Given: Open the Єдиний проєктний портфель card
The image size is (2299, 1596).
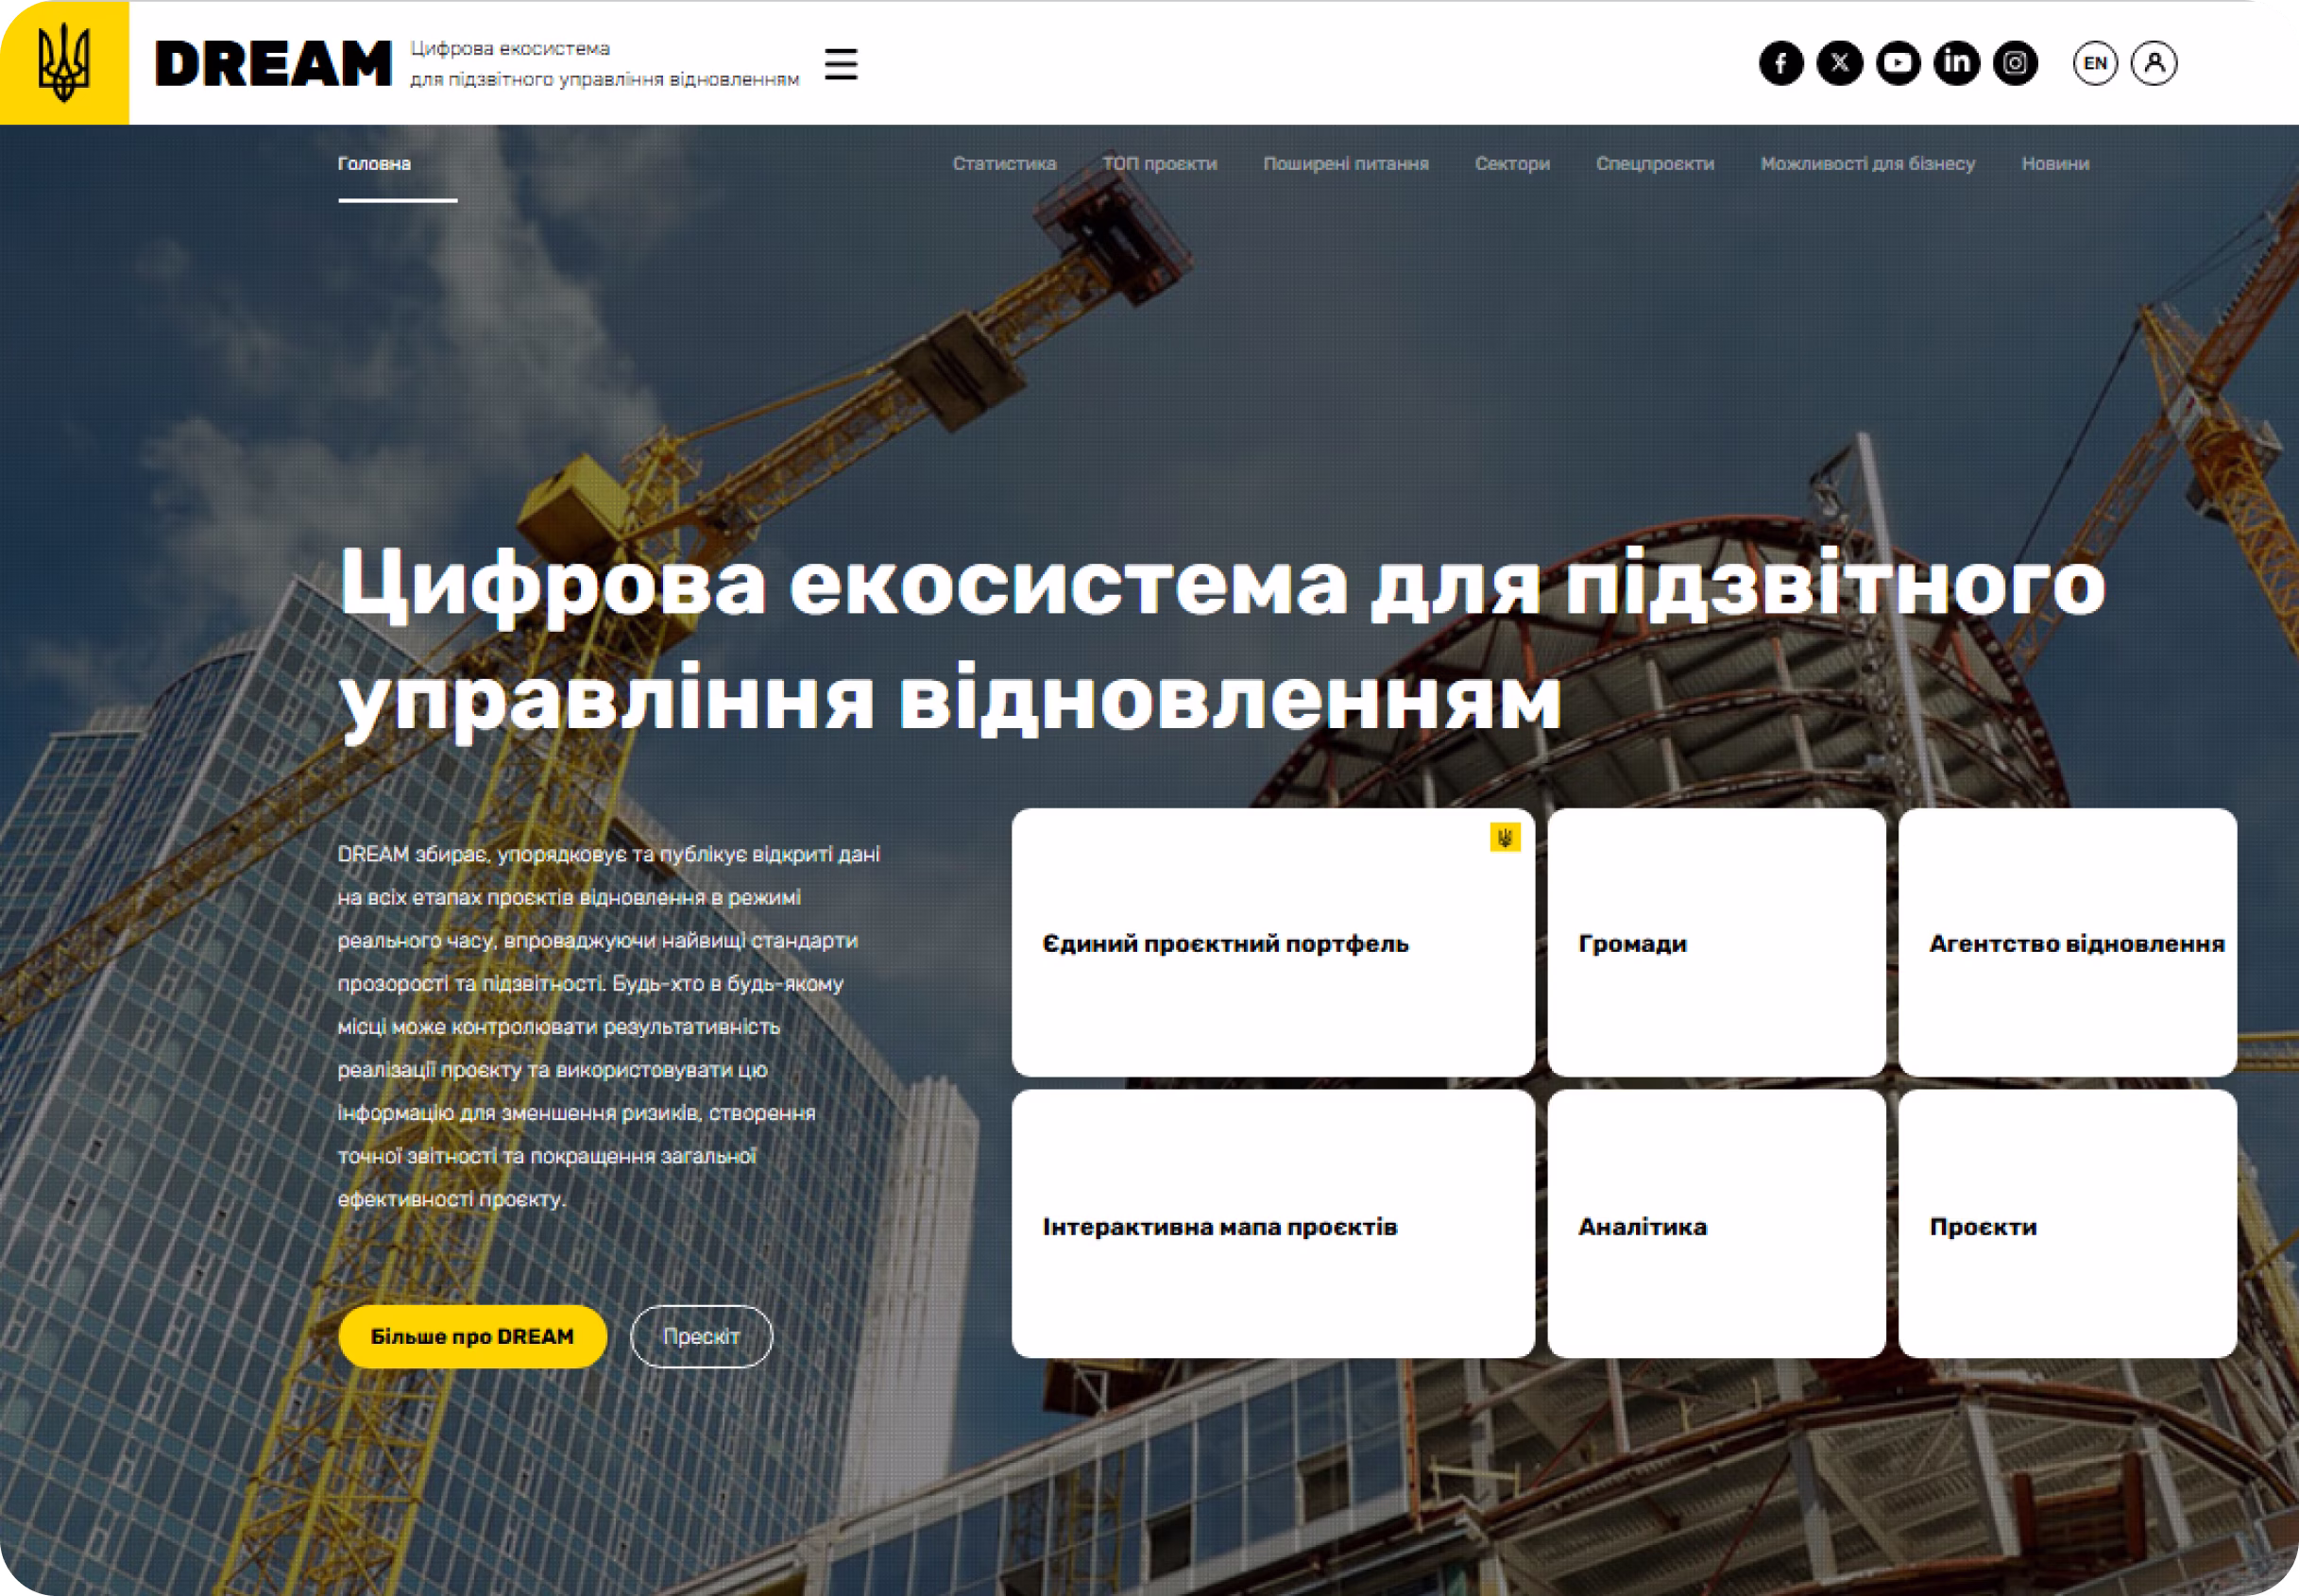Looking at the screenshot, I should [1273, 942].
